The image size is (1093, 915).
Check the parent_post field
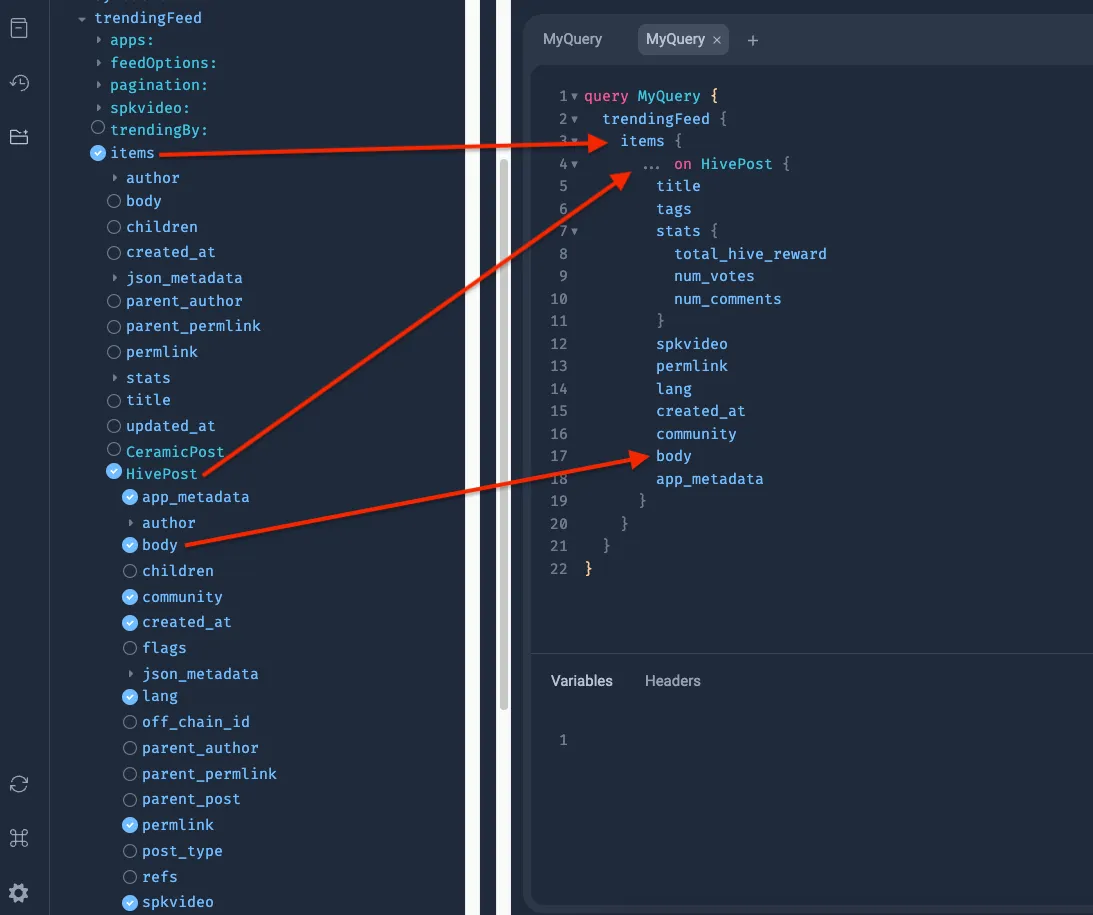click(x=130, y=799)
